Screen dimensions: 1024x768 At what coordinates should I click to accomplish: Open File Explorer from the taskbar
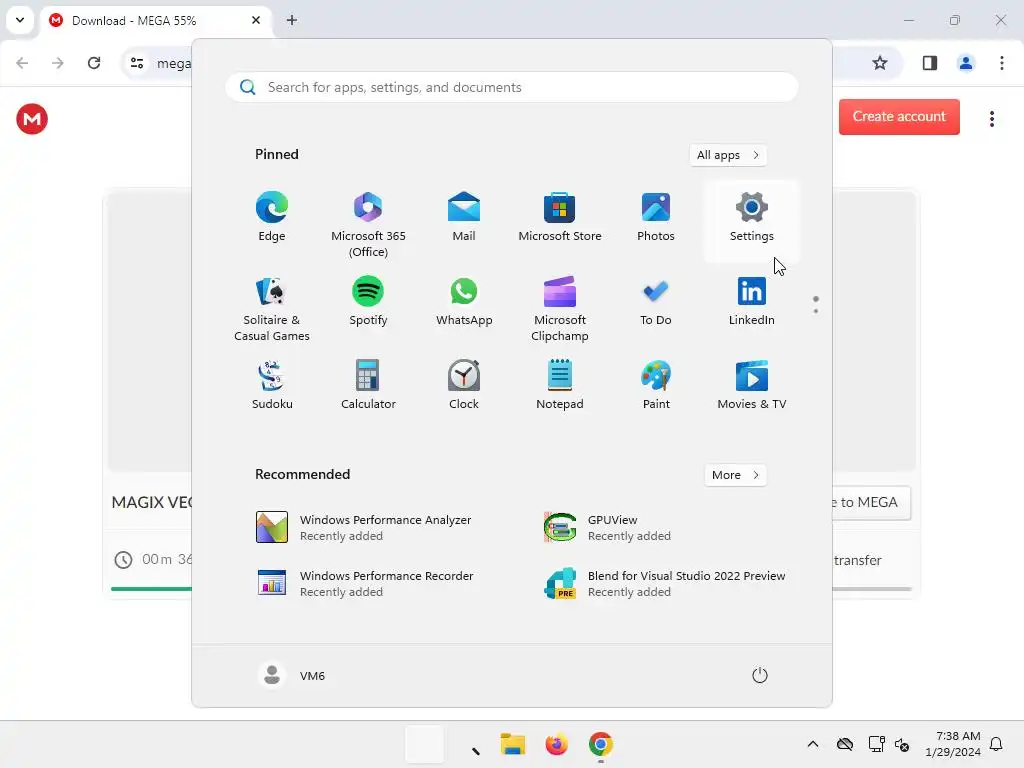513,744
